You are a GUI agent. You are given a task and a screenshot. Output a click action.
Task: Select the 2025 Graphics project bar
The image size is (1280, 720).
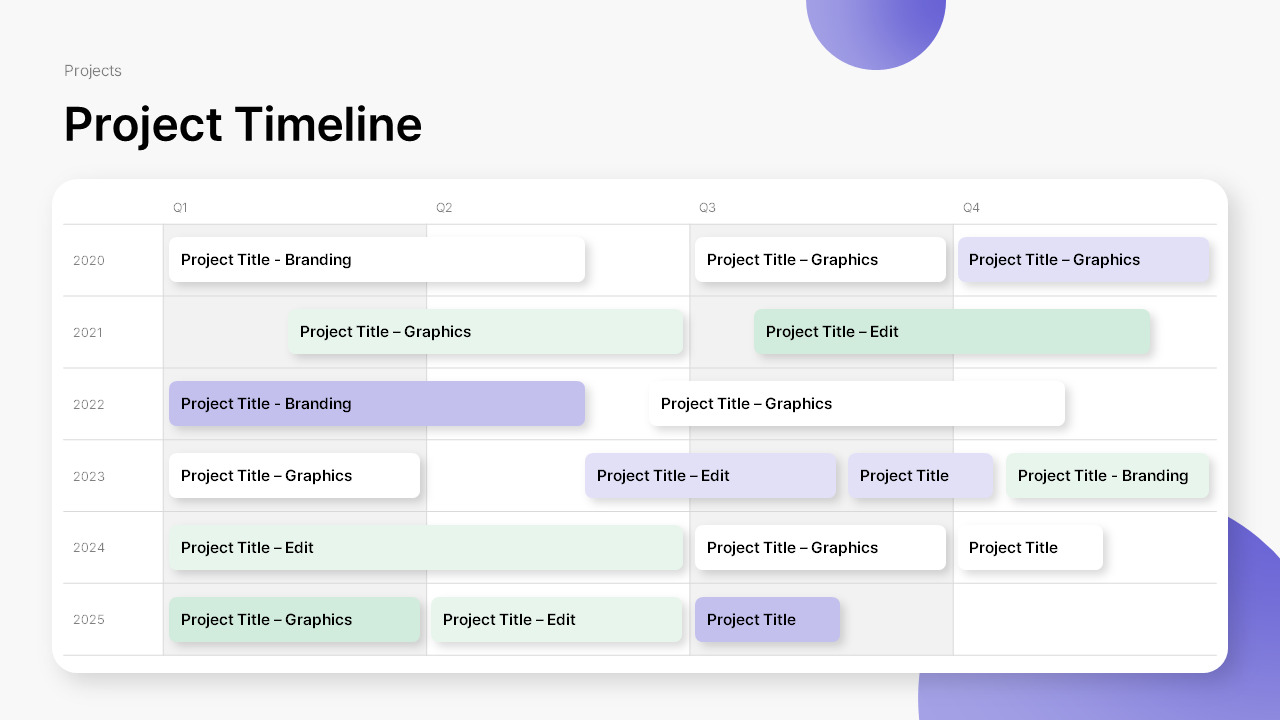294,620
